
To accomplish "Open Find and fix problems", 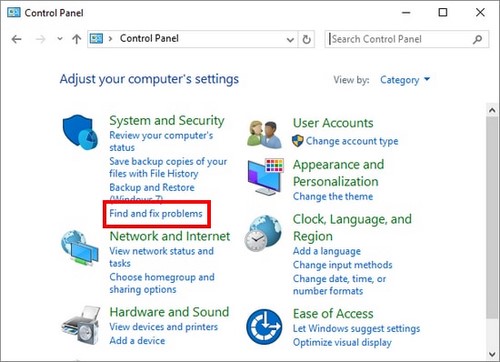I will pyautogui.click(x=156, y=213).
